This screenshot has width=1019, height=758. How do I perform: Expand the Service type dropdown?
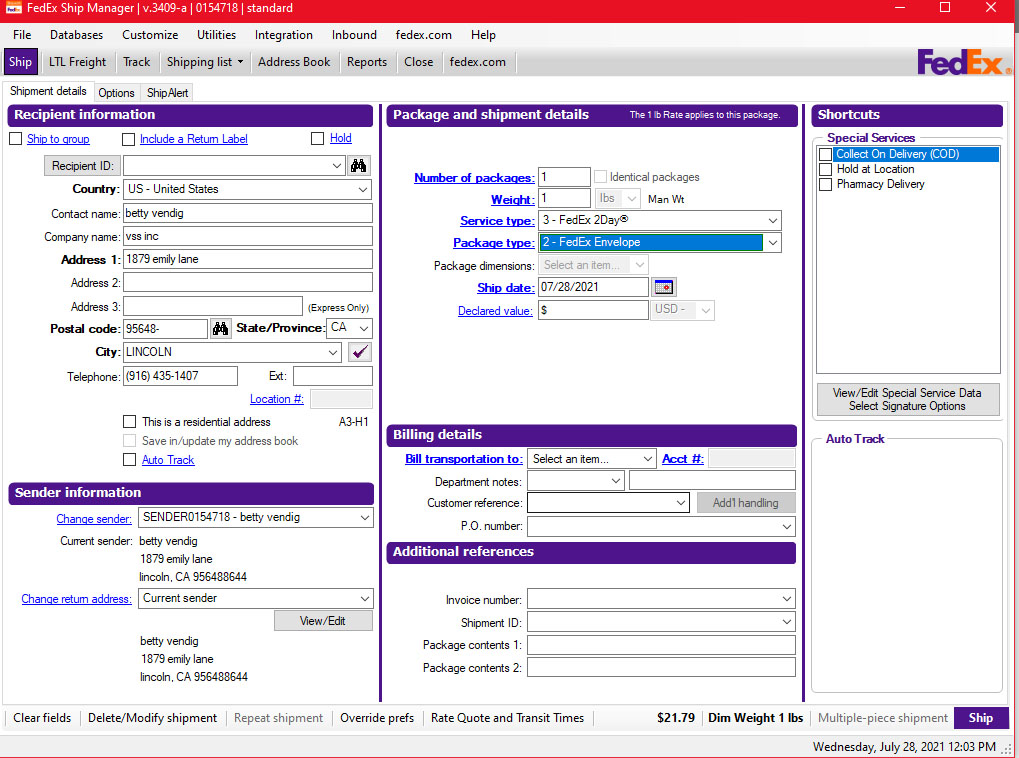tap(773, 220)
